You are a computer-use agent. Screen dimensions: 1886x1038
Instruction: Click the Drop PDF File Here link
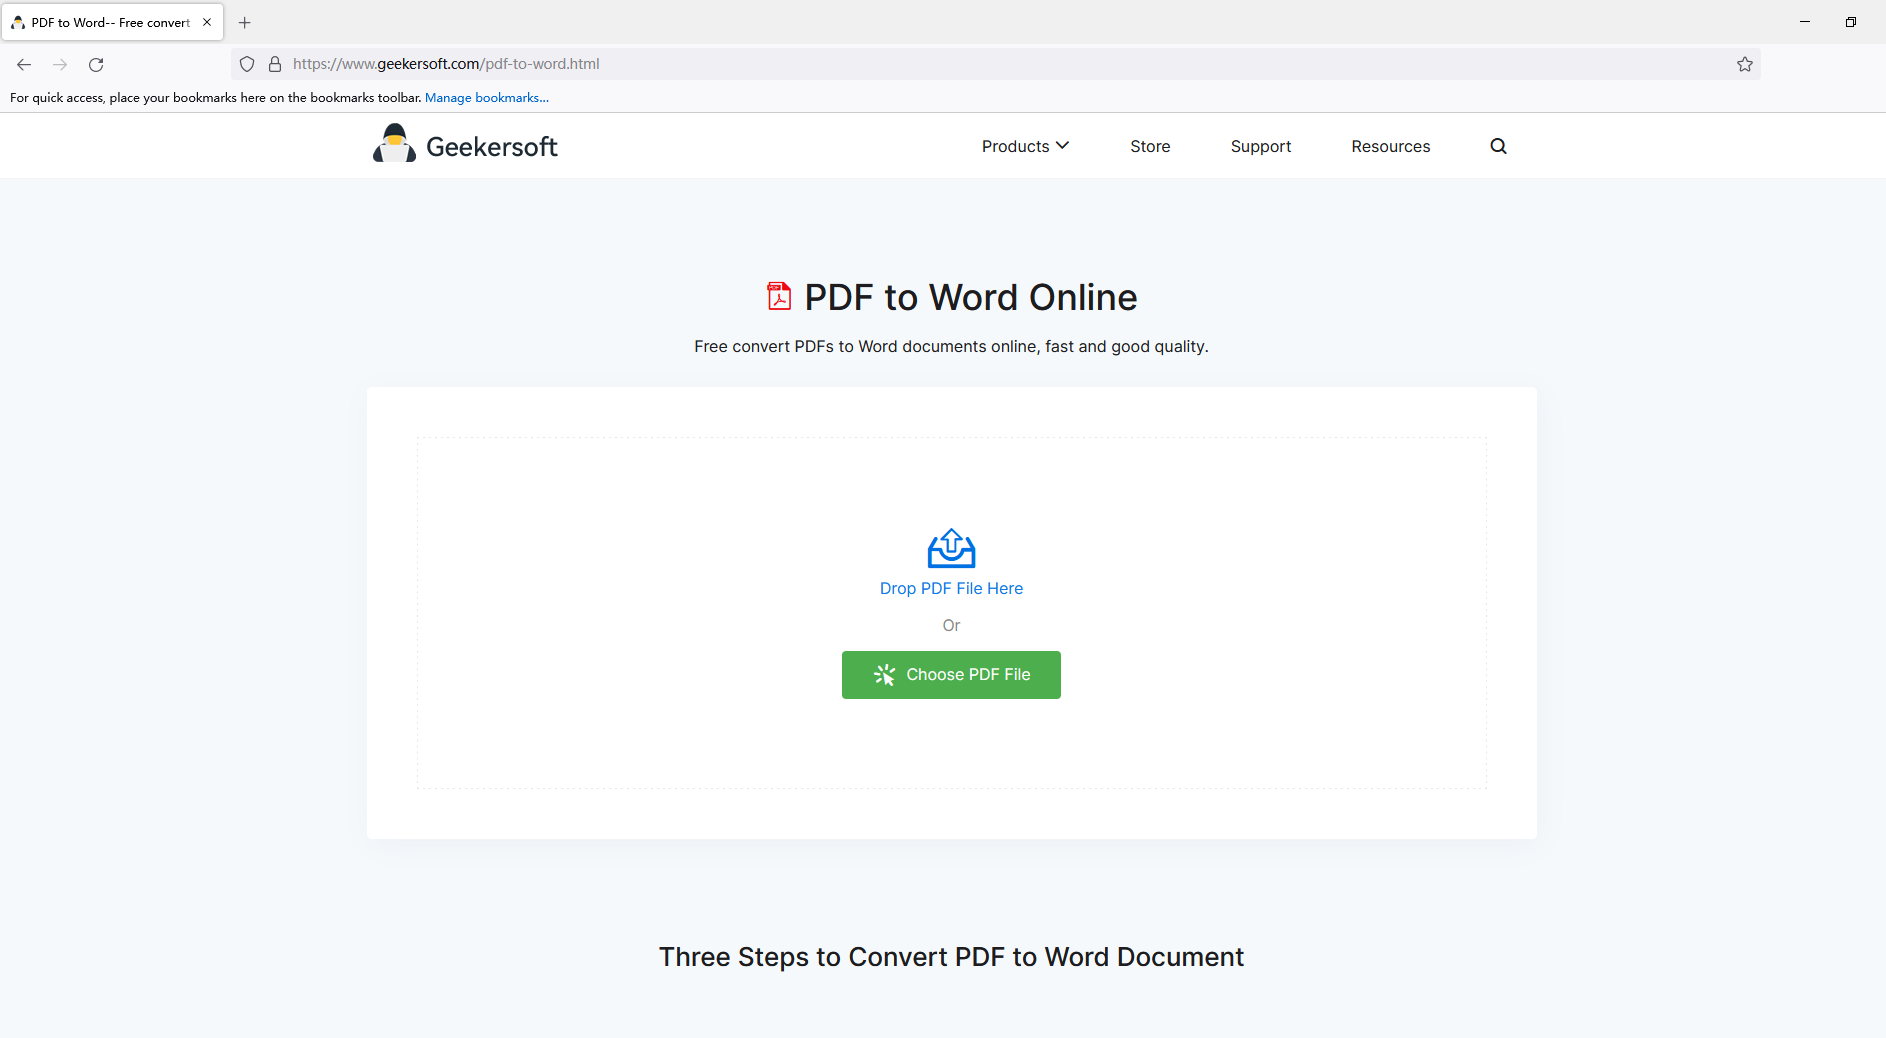[951, 588]
